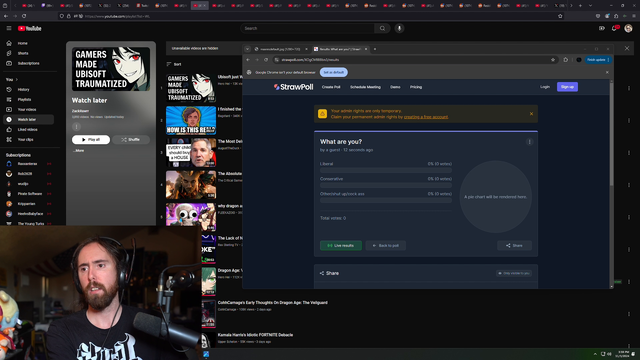The image size is (640, 360).
Task: Go back in the Chrome window
Action: 248,60
